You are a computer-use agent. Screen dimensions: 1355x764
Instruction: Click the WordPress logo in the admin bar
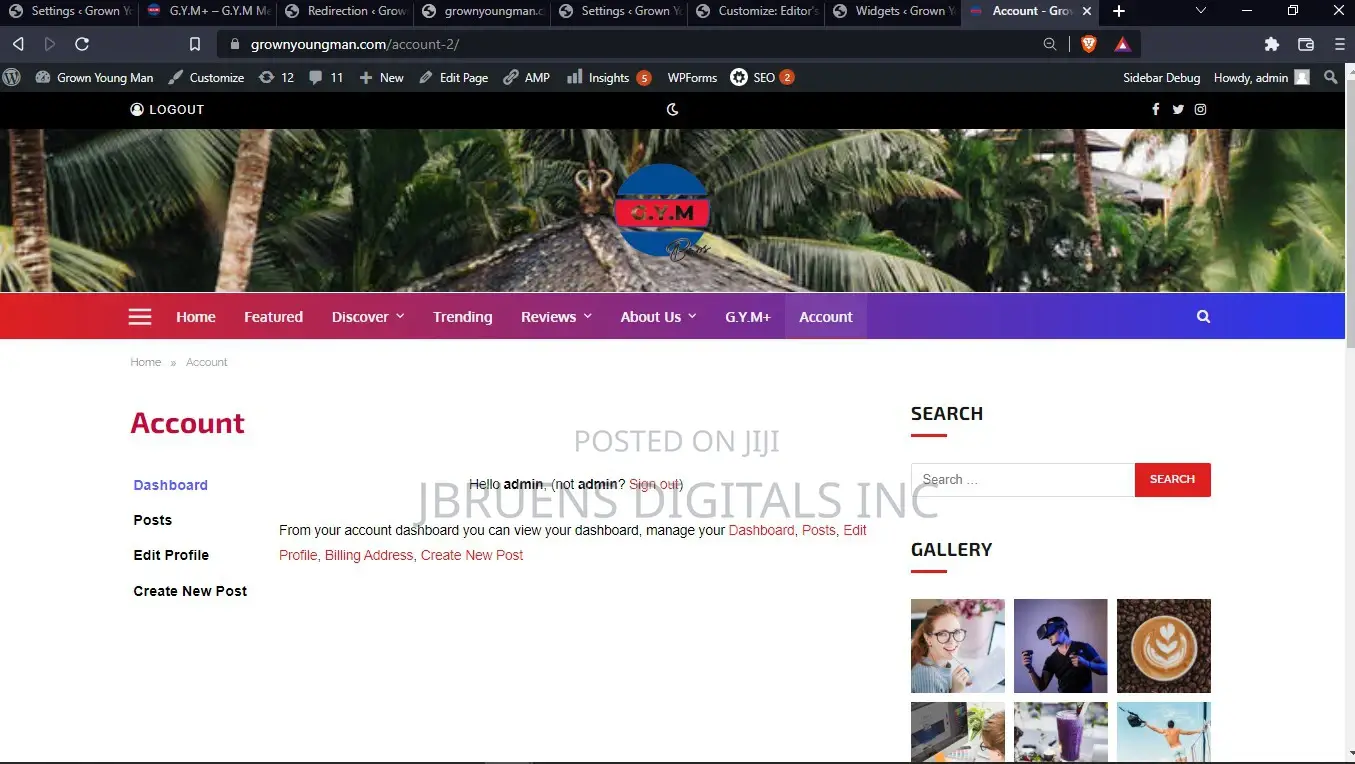point(12,77)
